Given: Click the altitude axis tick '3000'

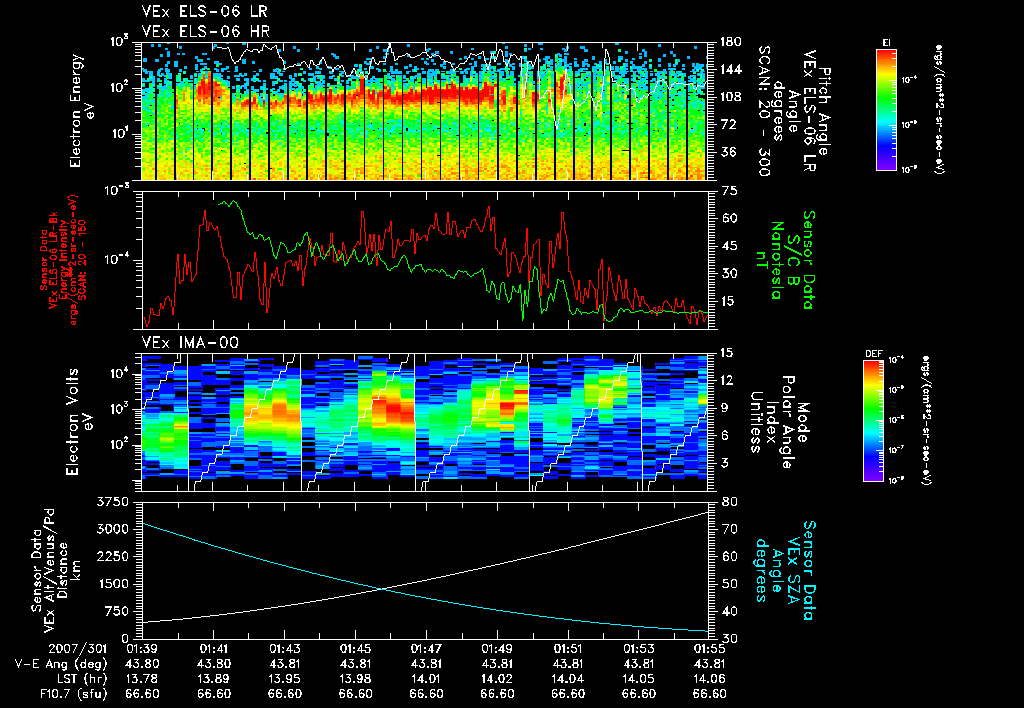Looking at the screenshot, I should point(112,529).
